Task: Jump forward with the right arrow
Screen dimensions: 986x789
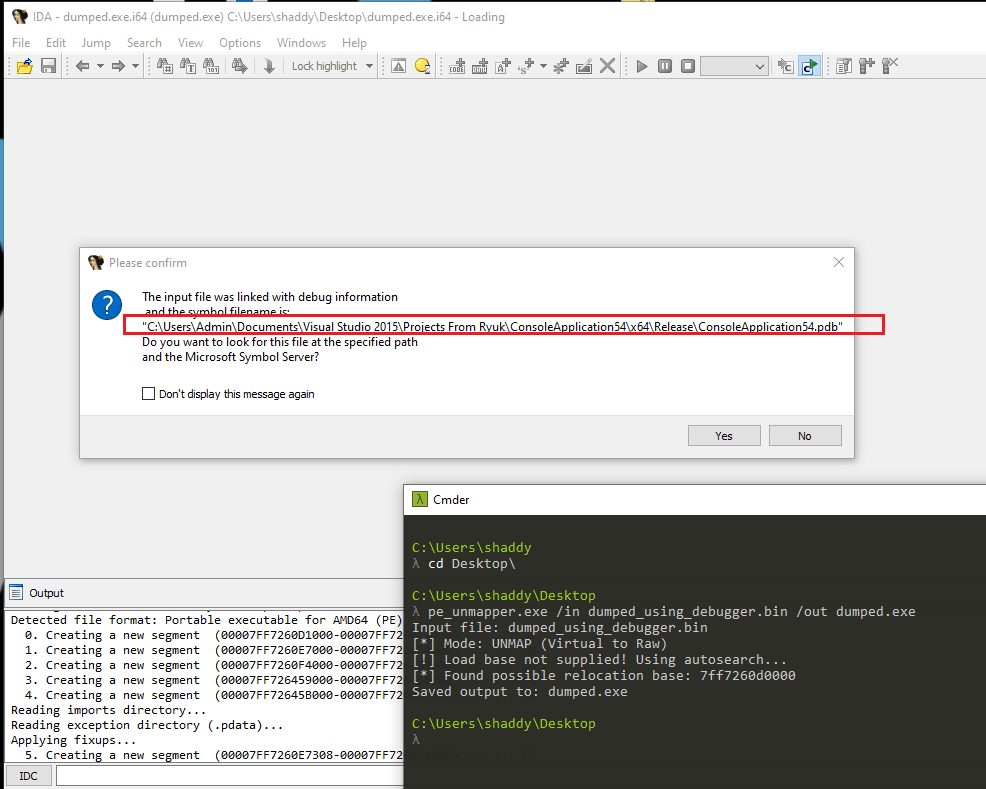Action: [x=118, y=66]
